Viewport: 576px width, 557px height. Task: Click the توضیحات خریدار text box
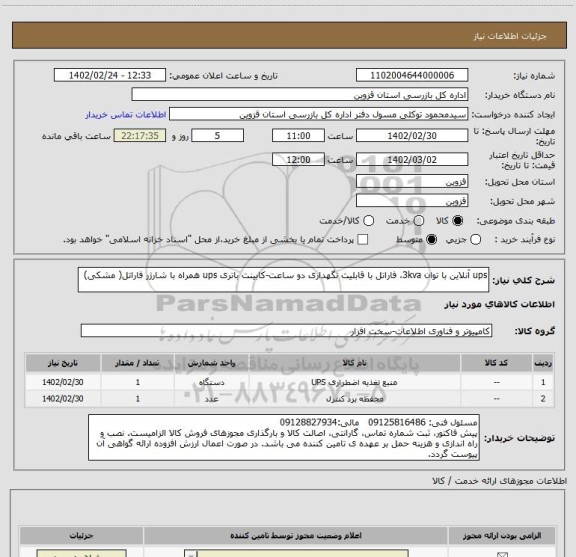(284, 438)
